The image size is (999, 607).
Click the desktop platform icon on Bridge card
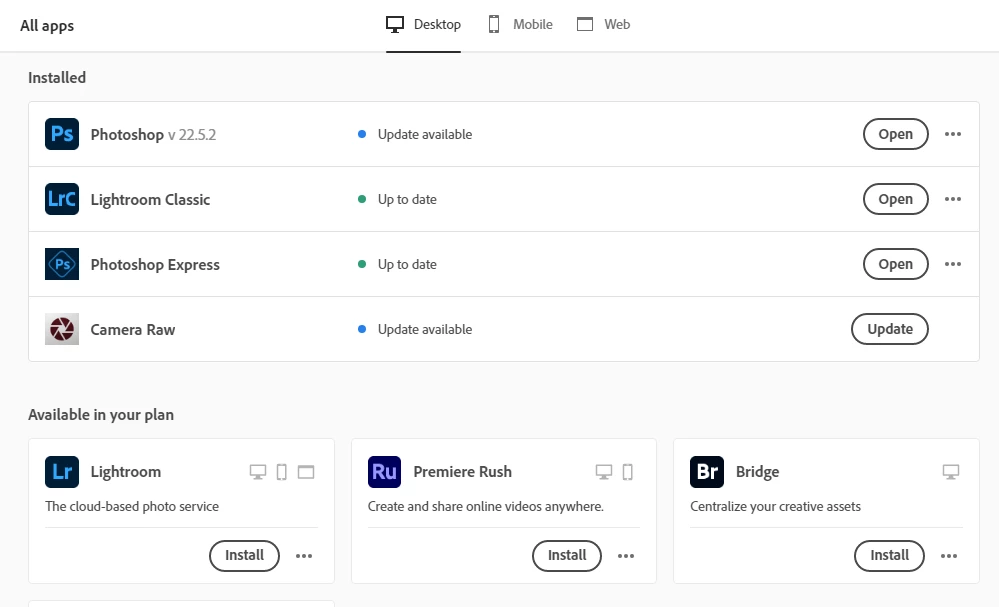click(x=951, y=472)
